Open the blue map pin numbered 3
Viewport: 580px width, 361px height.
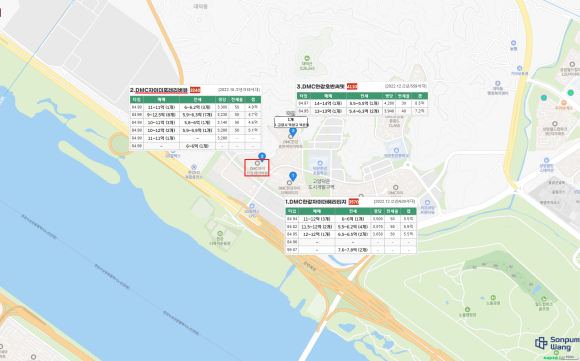pyautogui.click(x=293, y=131)
